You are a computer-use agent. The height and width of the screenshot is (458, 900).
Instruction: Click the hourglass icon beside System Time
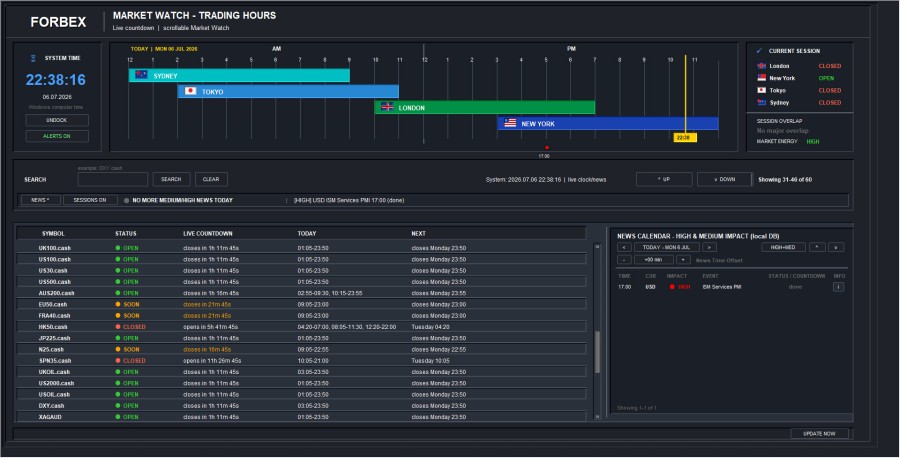point(33,58)
